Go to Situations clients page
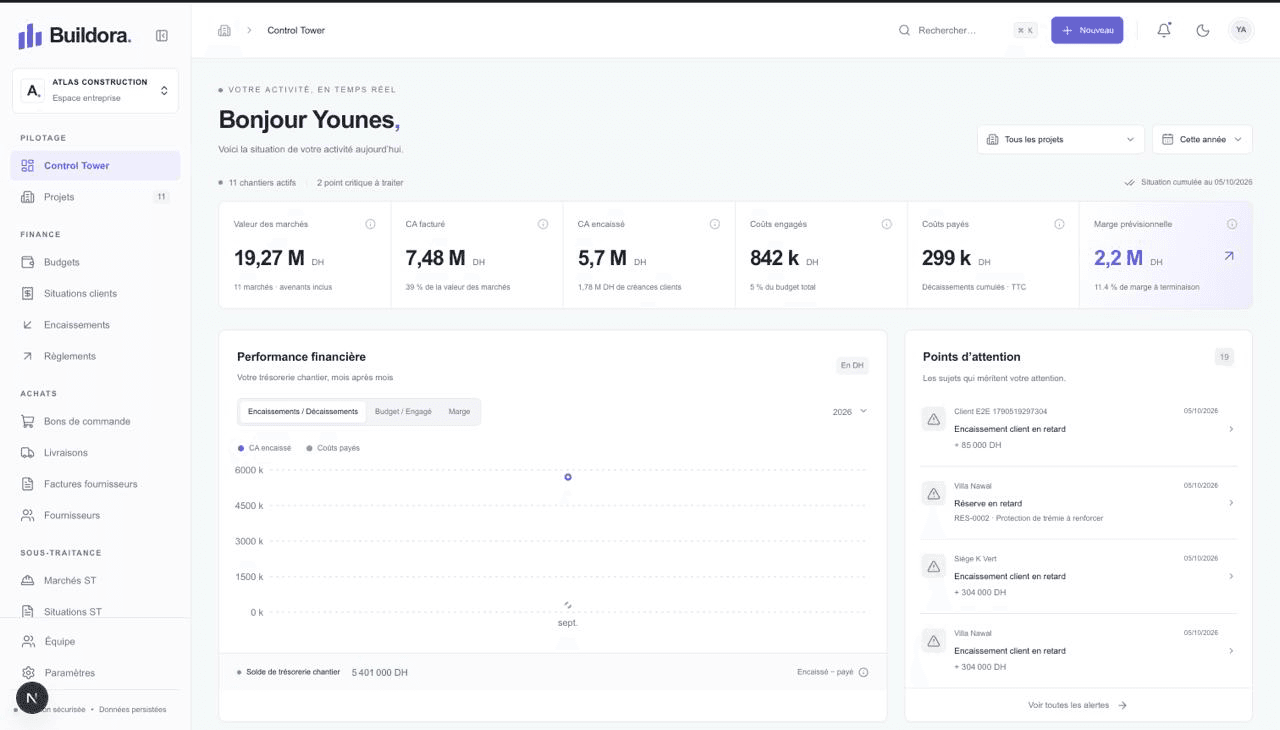The width and height of the screenshot is (1280, 730). [95, 293]
